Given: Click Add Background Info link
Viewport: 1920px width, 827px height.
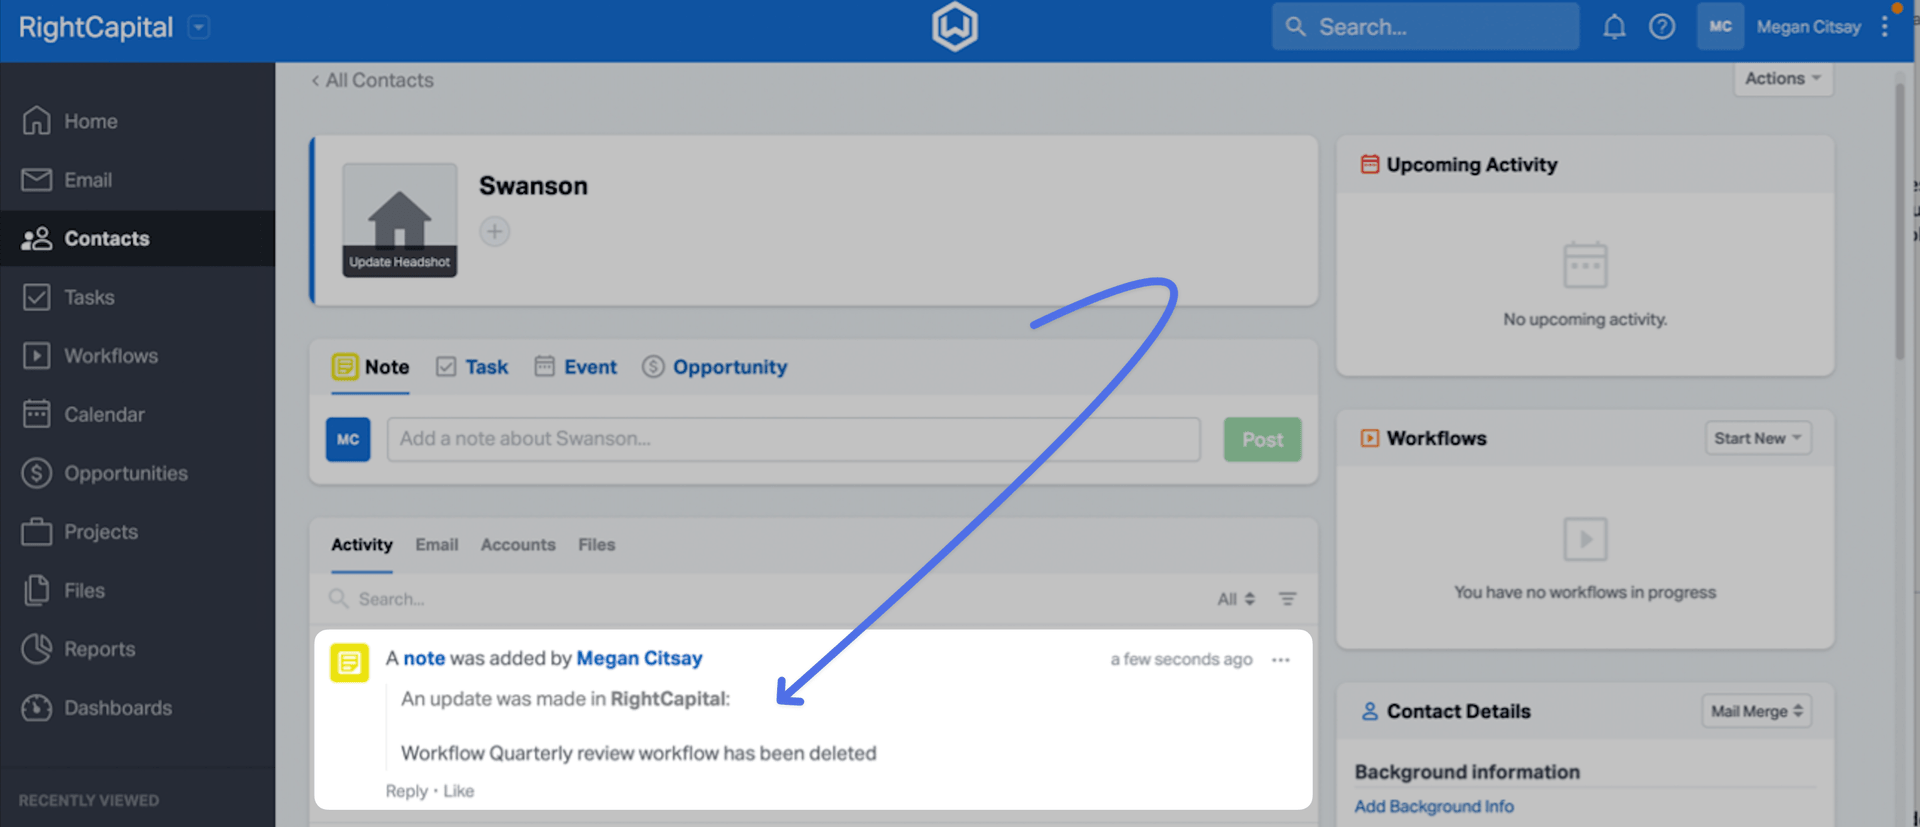Looking at the screenshot, I should [1434, 806].
